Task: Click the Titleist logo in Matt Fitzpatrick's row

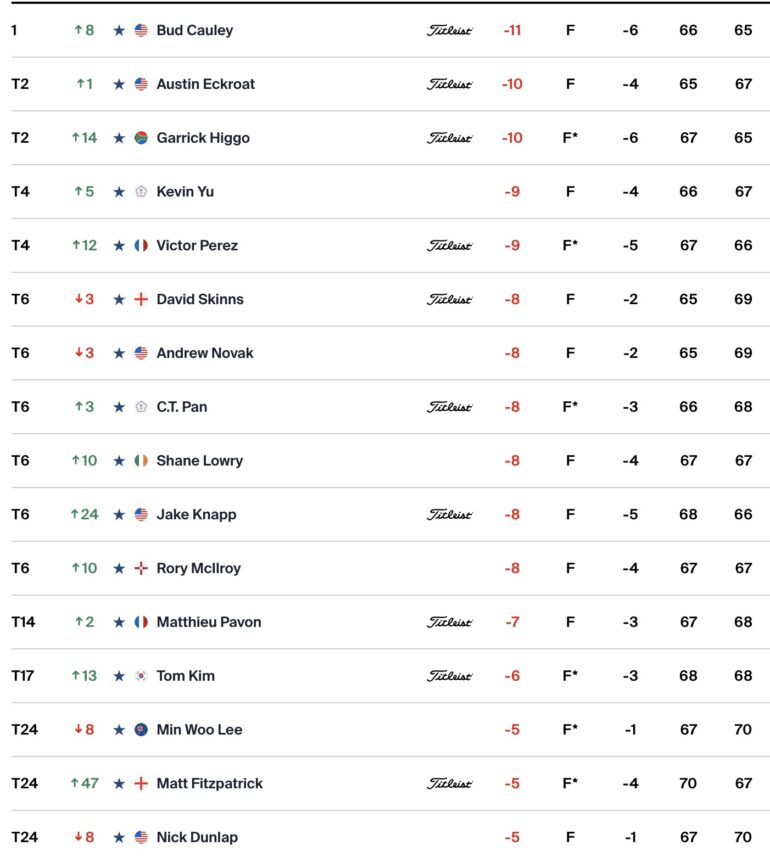Action: 449,784
